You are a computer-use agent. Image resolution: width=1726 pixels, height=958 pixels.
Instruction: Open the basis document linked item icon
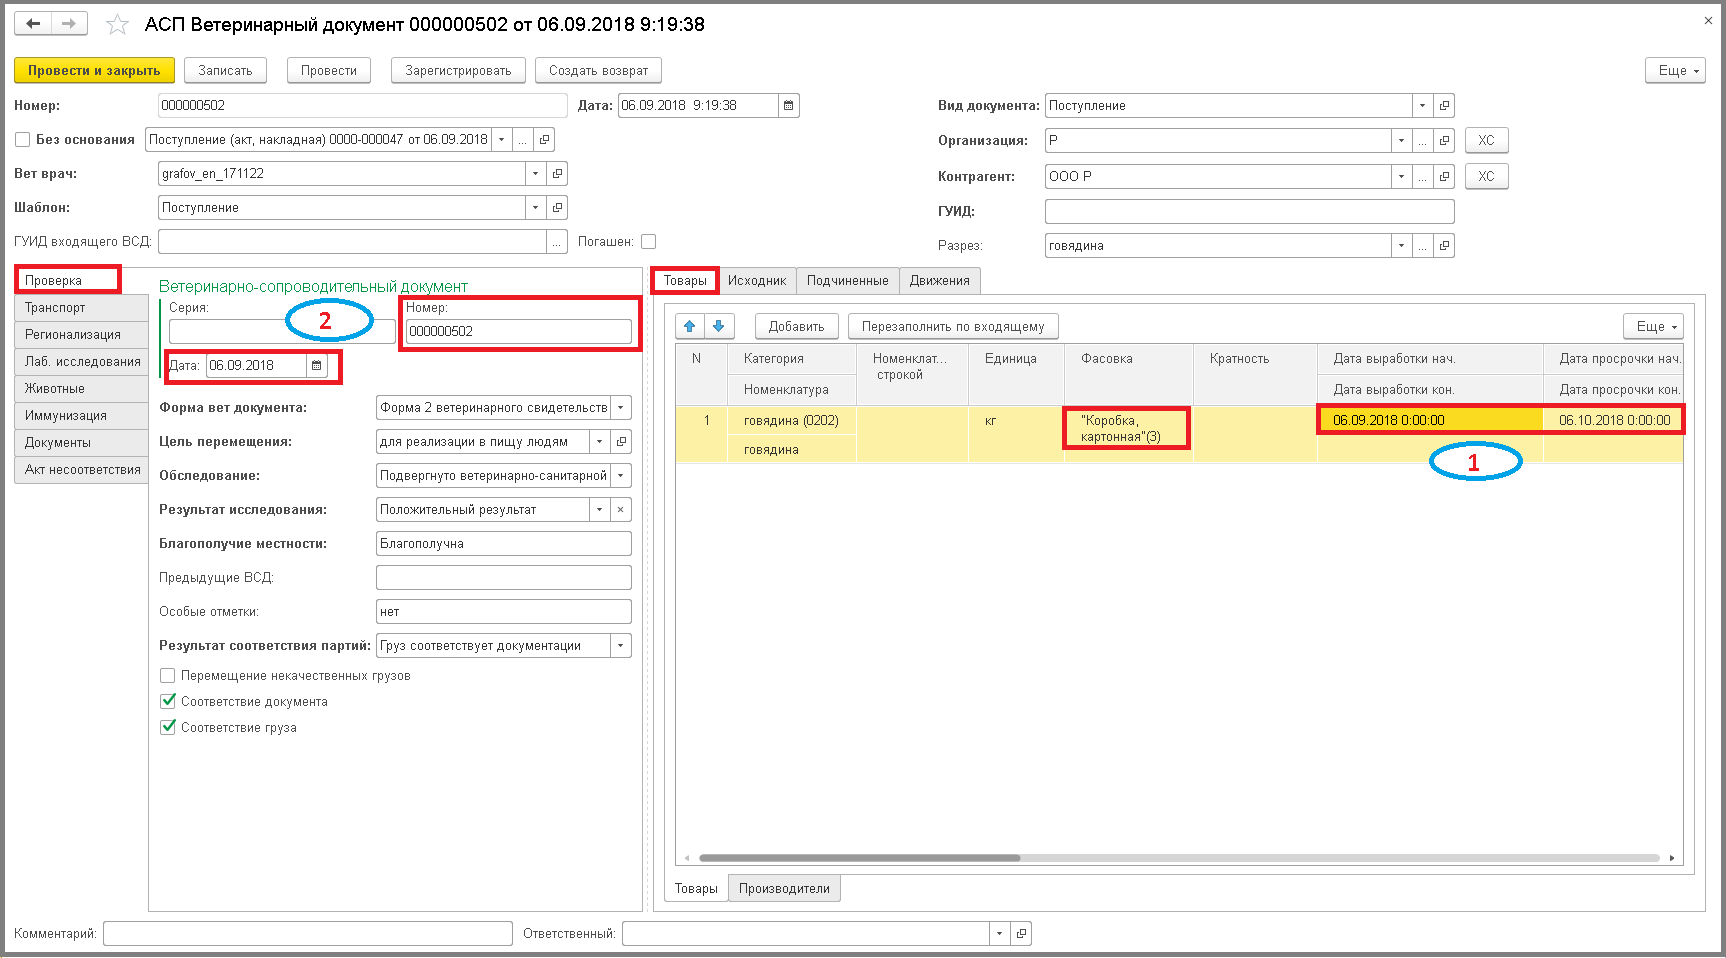pos(543,140)
